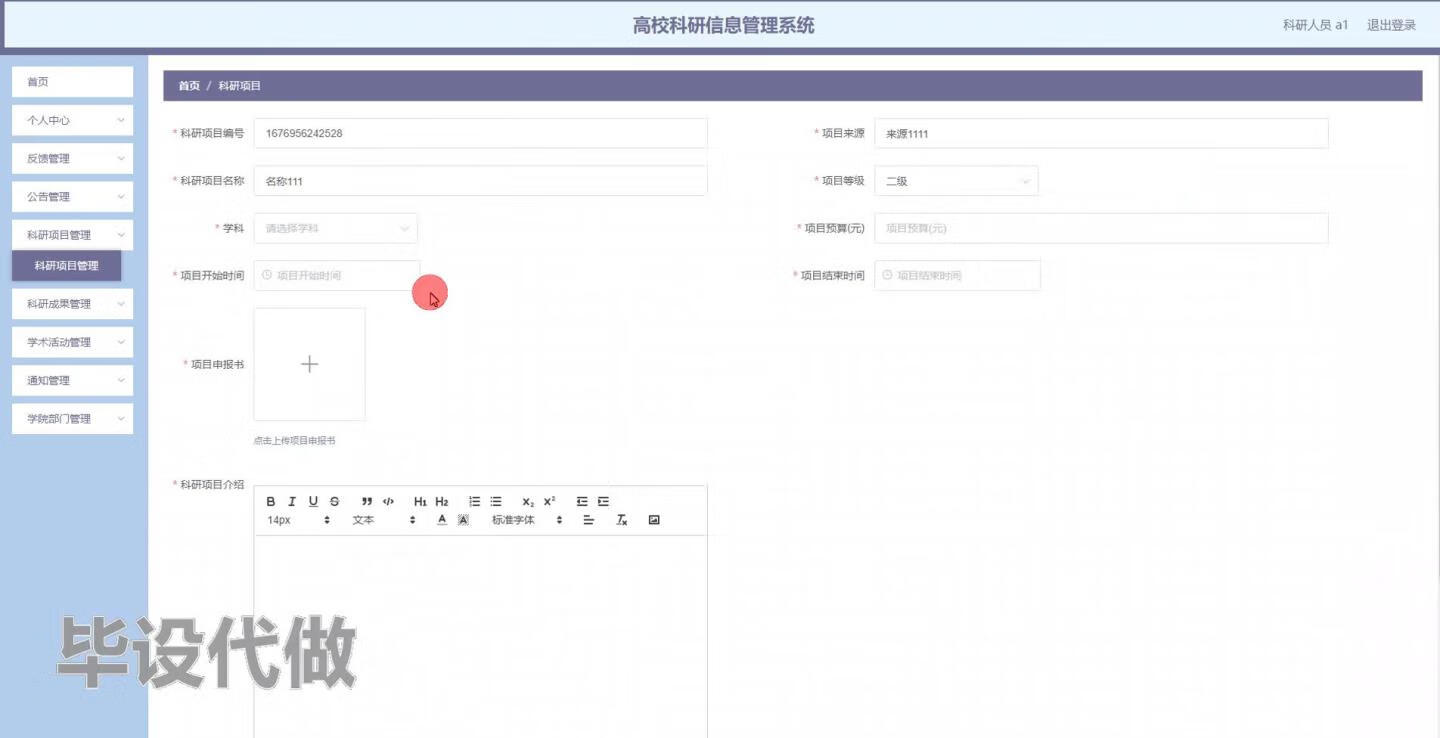Go to 首页 in sidebar

coord(72,82)
